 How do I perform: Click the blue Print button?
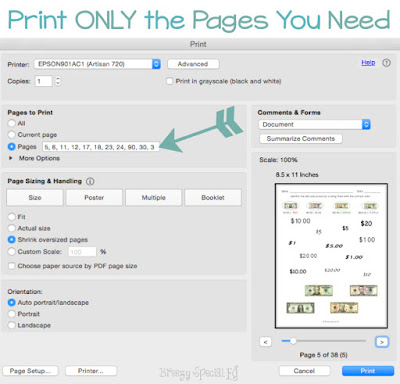pos(368,371)
